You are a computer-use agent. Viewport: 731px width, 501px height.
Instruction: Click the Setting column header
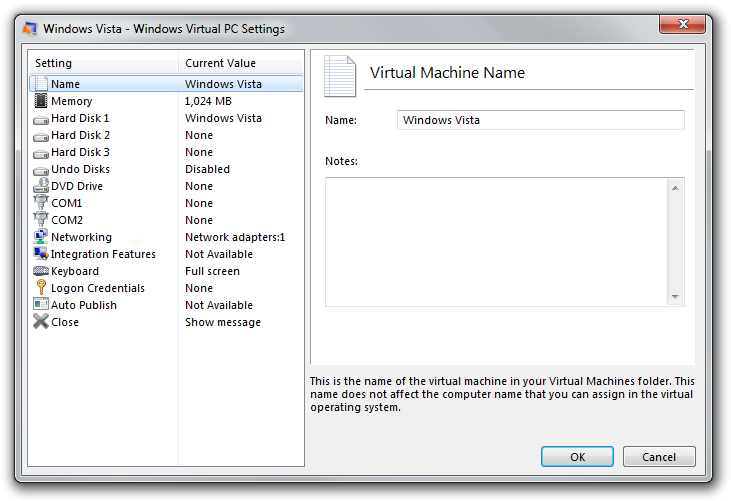pyautogui.click(x=103, y=63)
